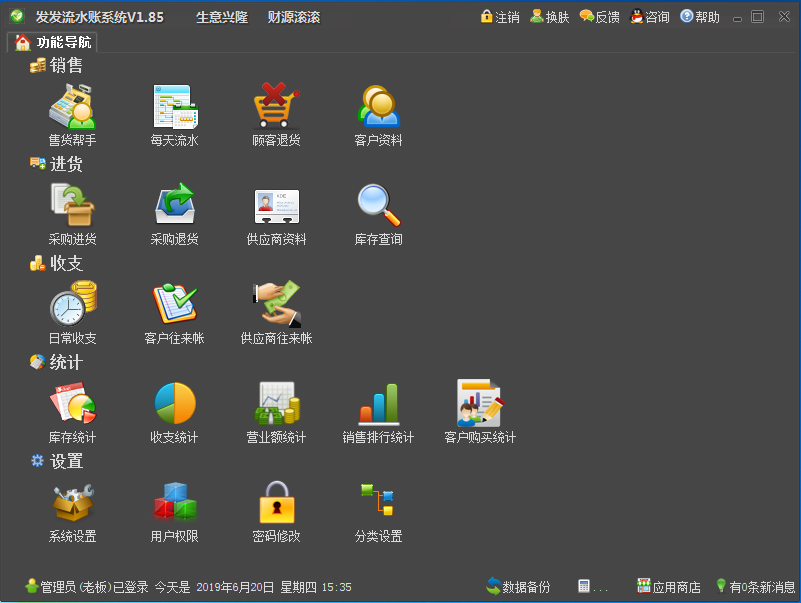This screenshot has width=801, height=603.
Task: Click the calculator icon in status bar
Action: click(584, 586)
